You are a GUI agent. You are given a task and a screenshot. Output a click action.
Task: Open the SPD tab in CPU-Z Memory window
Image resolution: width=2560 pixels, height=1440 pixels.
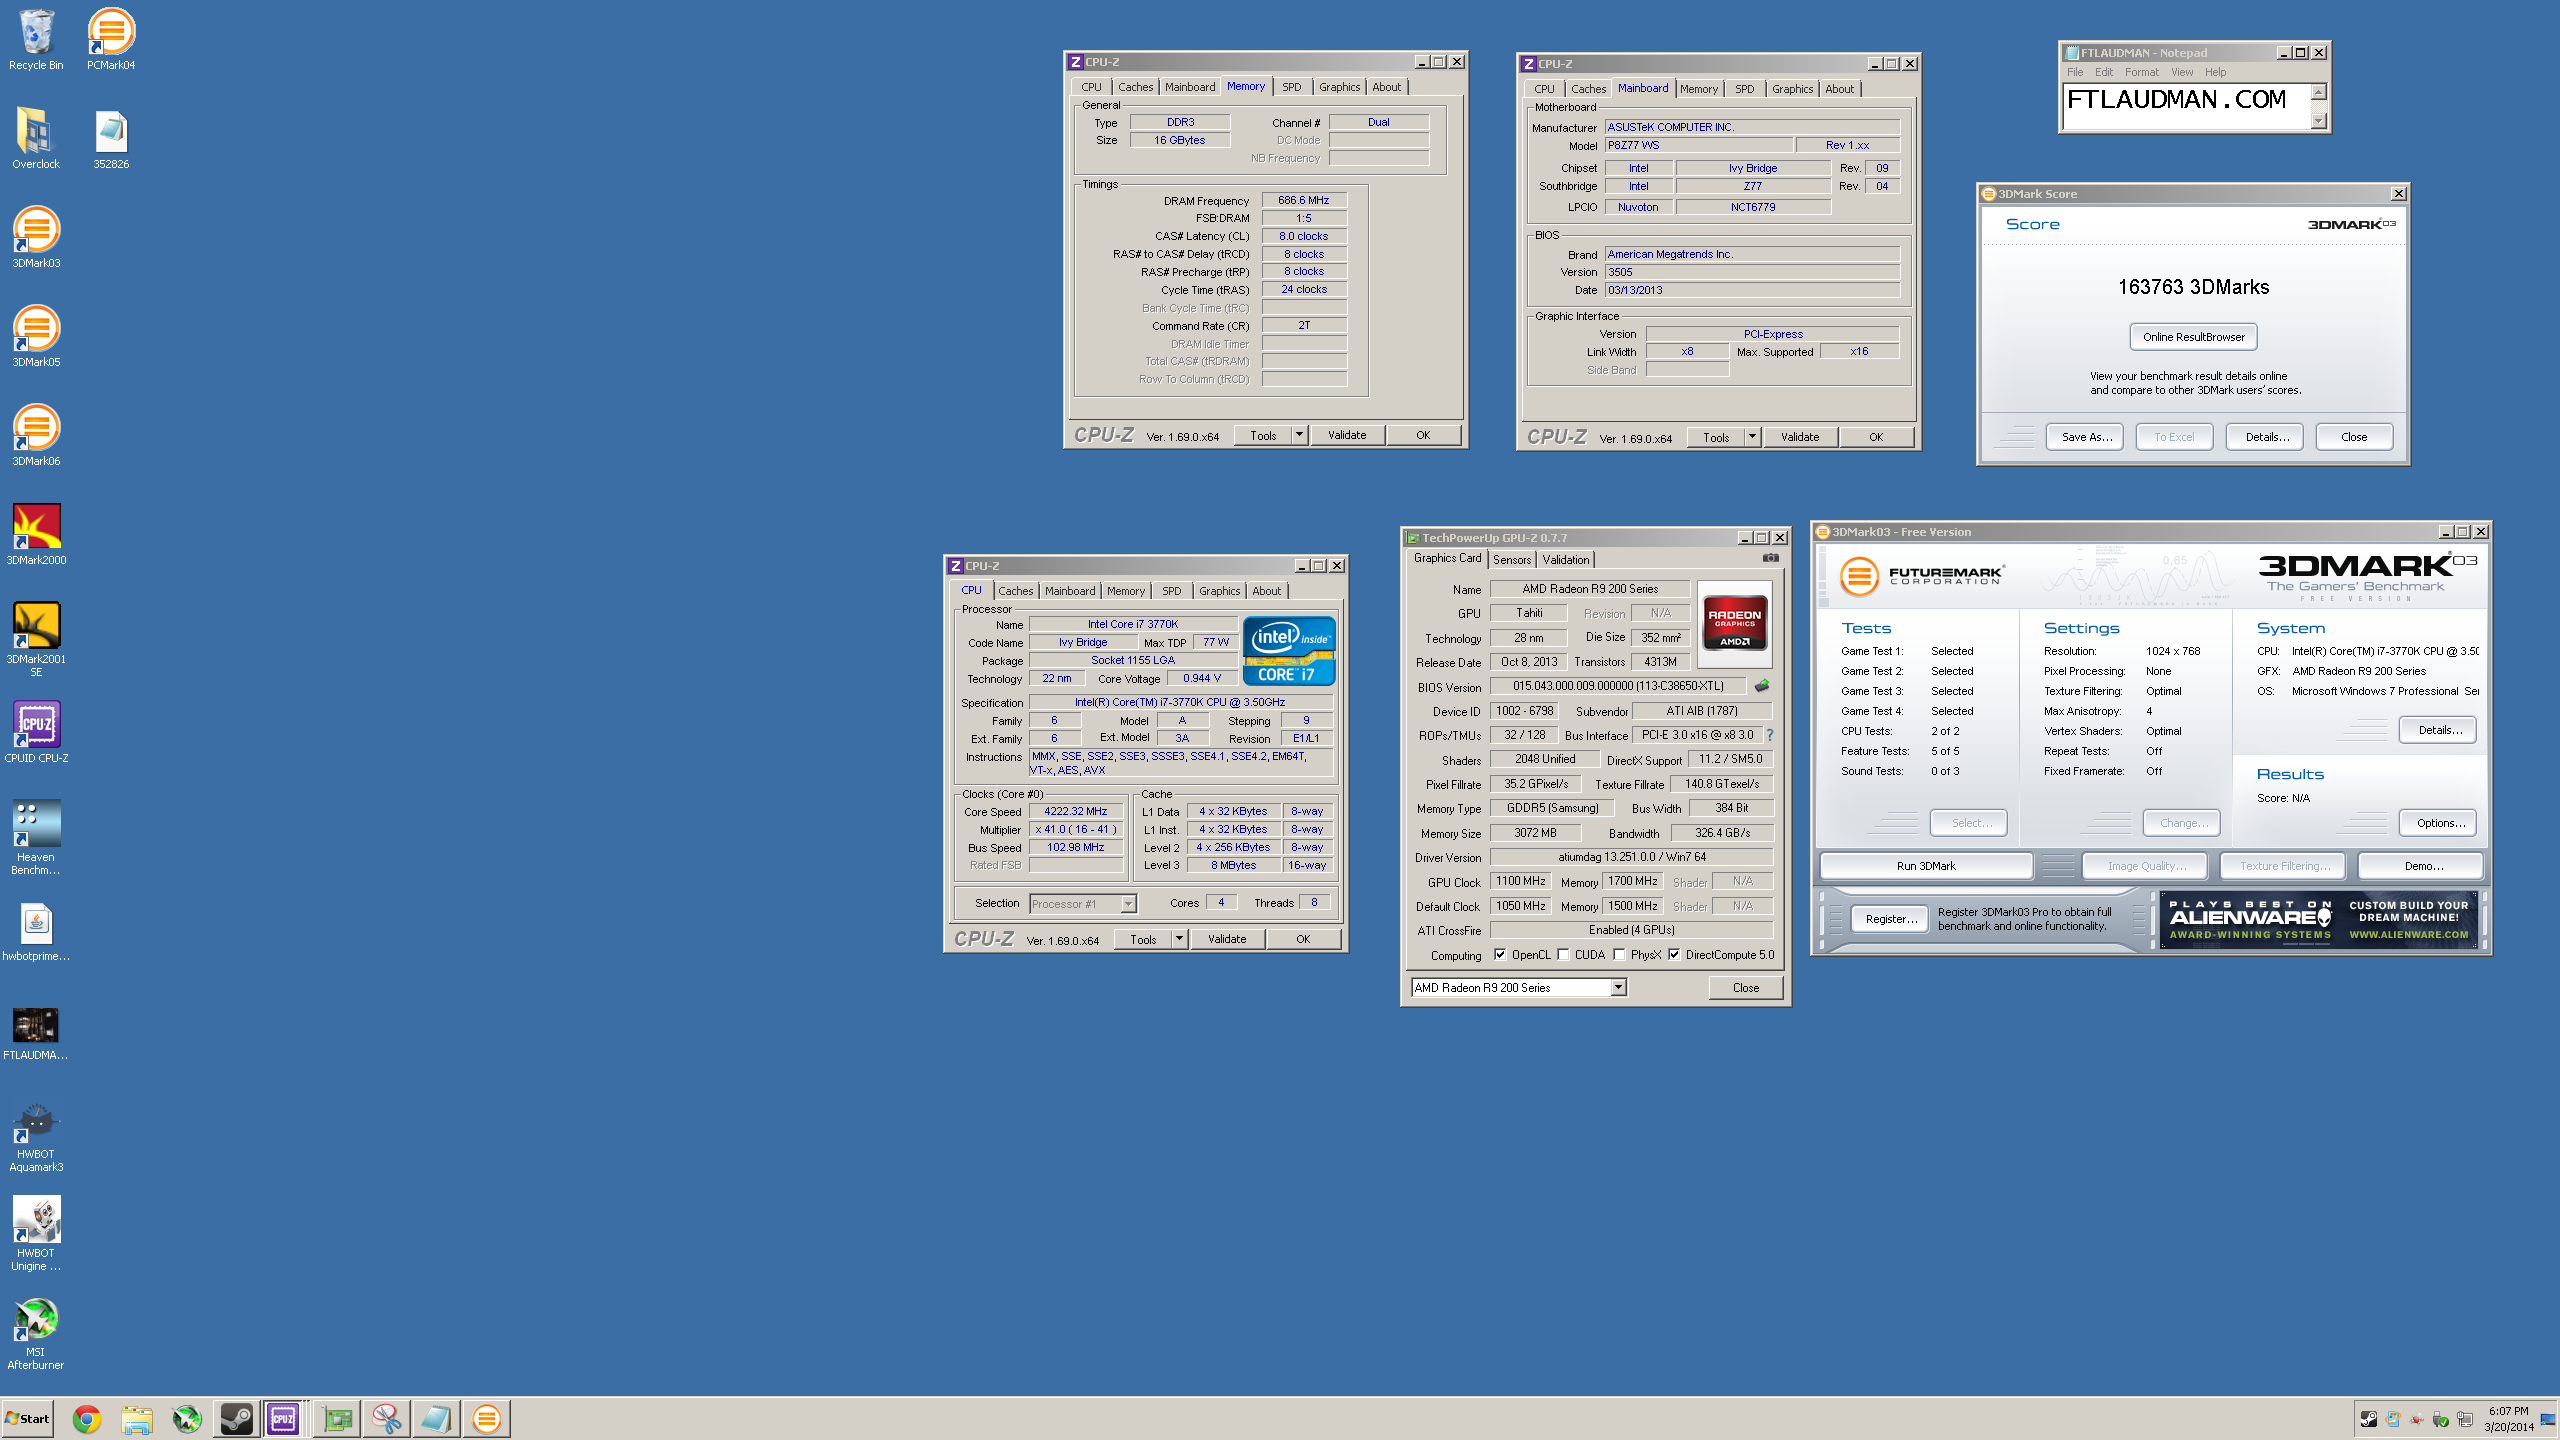[1291, 87]
